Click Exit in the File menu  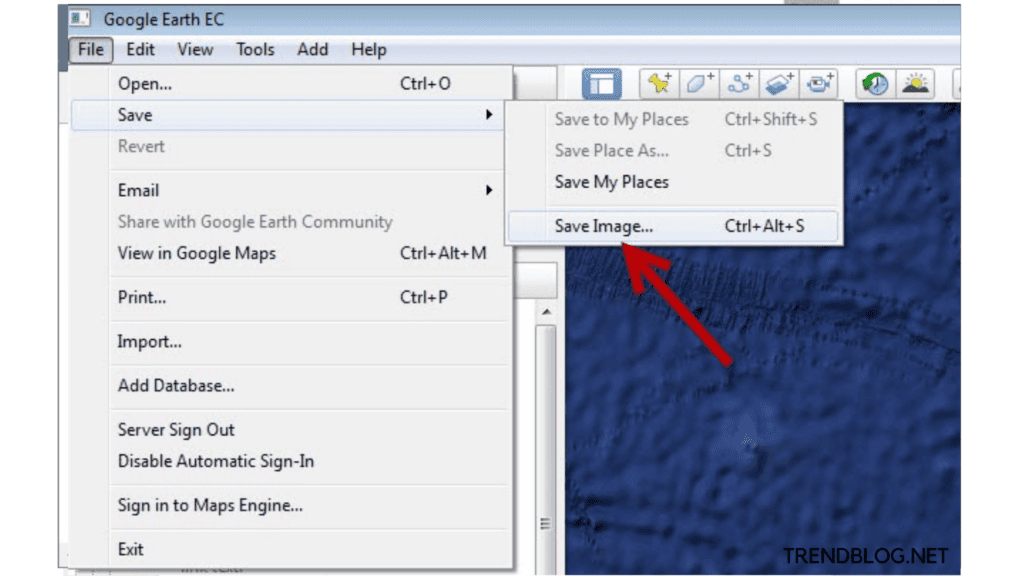pyautogui.click(x=287, y=549)
